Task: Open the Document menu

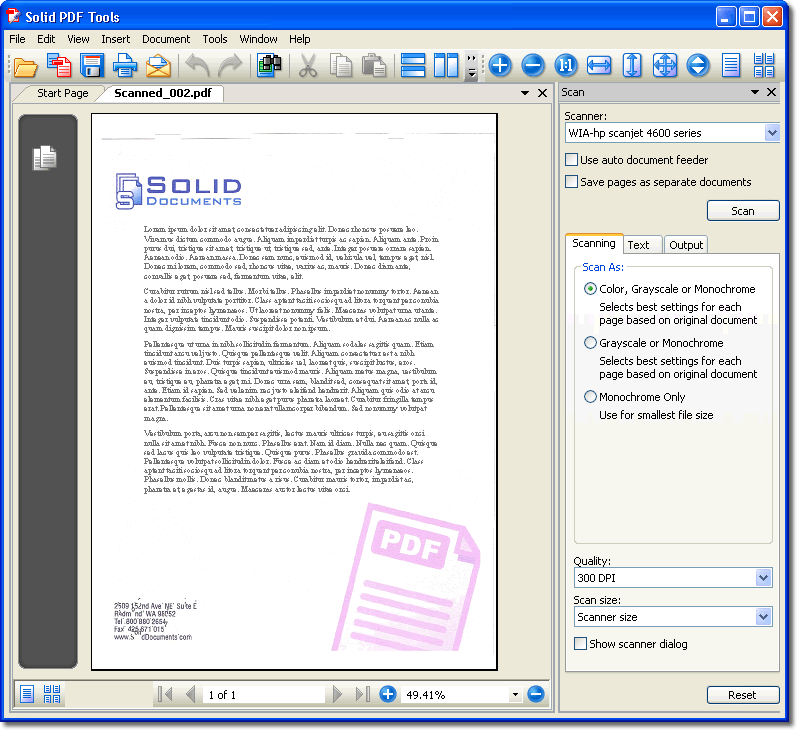Action: click(166, 39)
